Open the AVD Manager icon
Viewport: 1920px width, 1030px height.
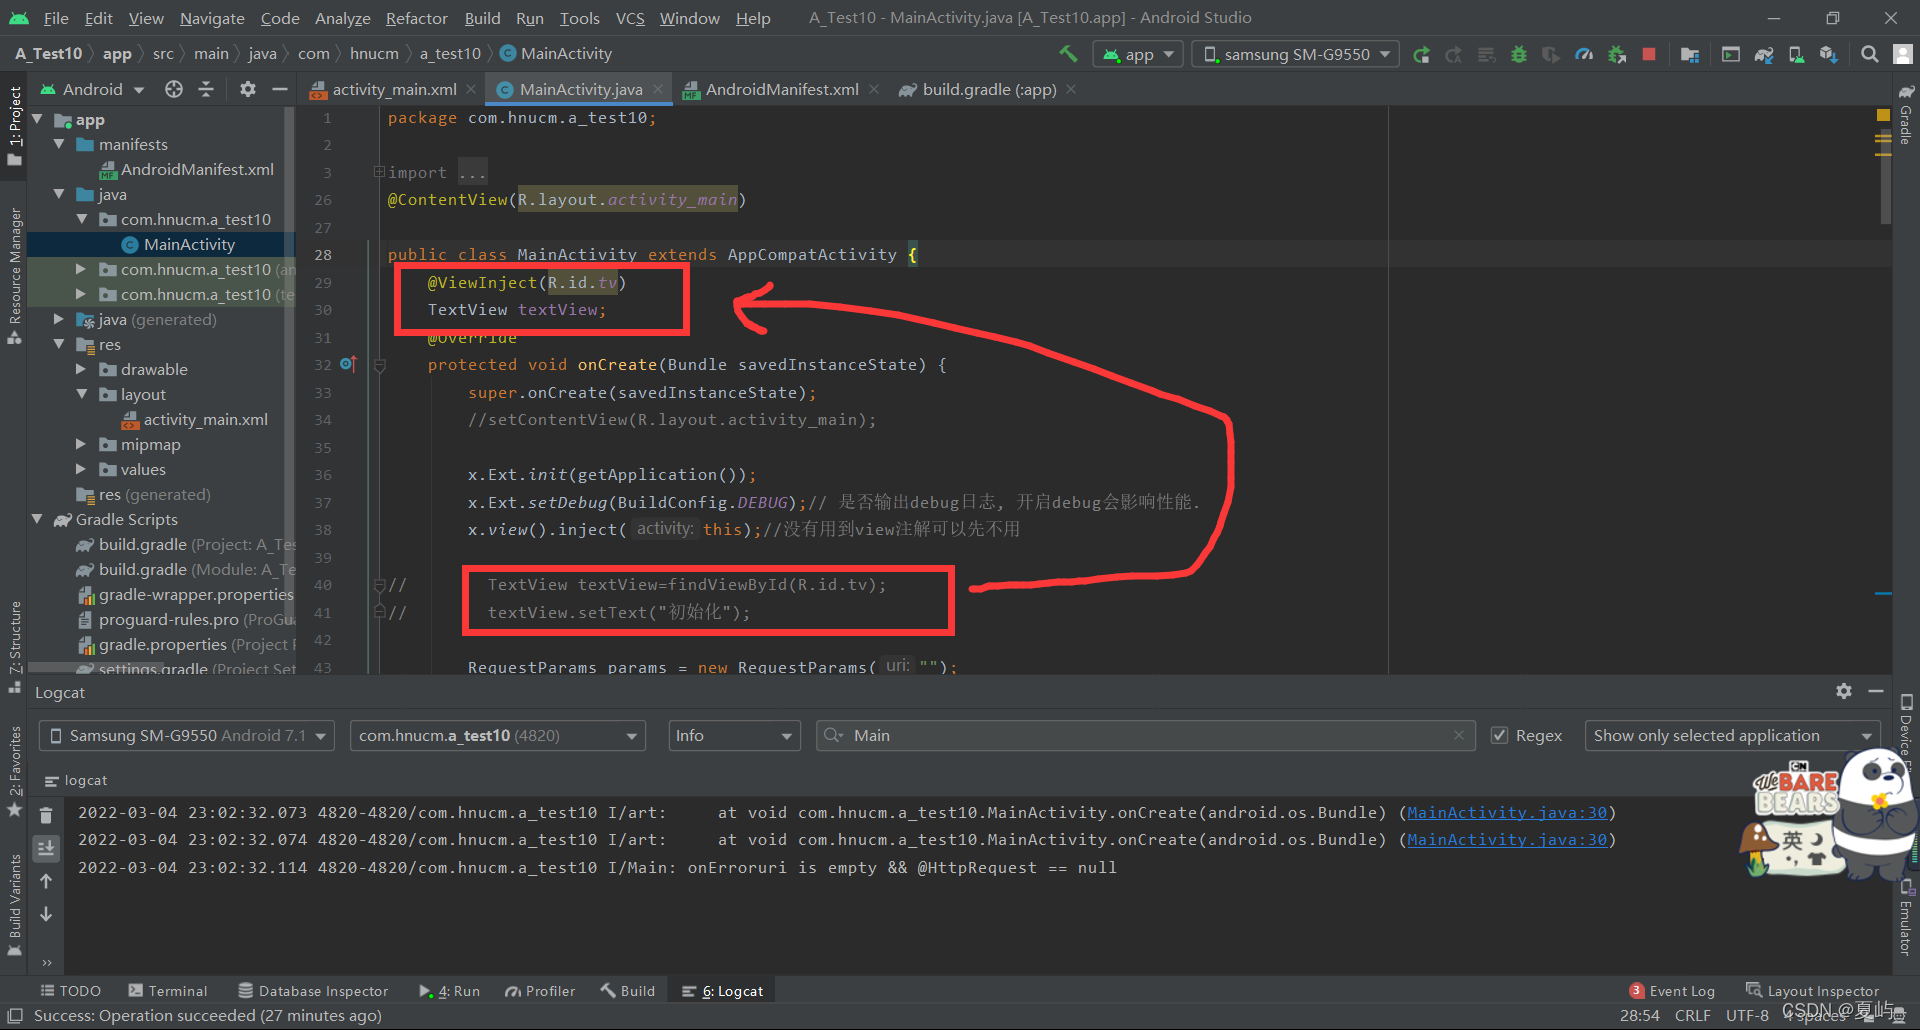(x=1796, y=54)
